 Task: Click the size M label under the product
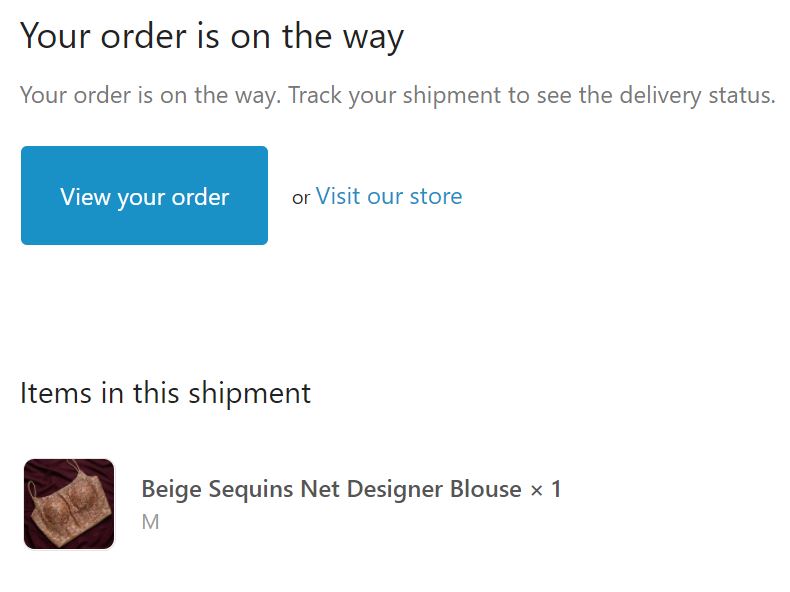tap(150, 522)
